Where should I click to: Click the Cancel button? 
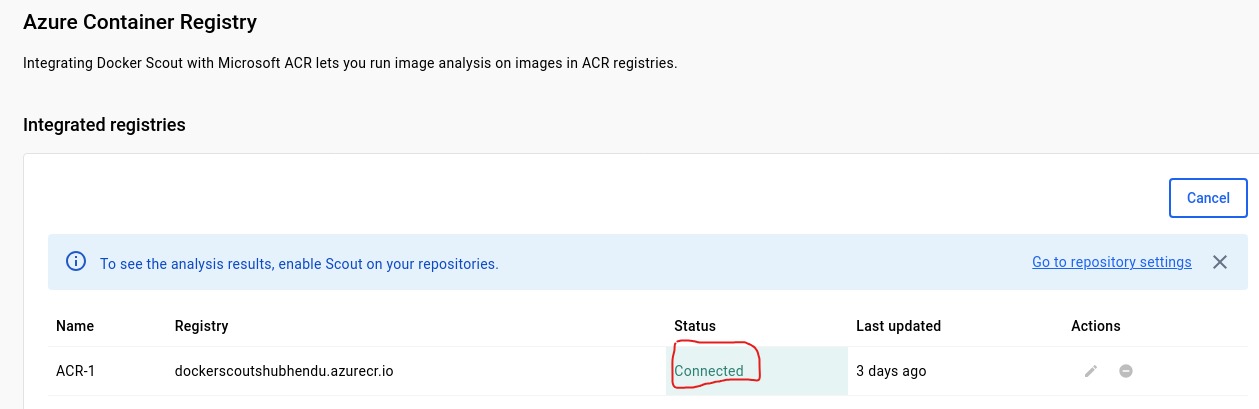pos(1208,198)
